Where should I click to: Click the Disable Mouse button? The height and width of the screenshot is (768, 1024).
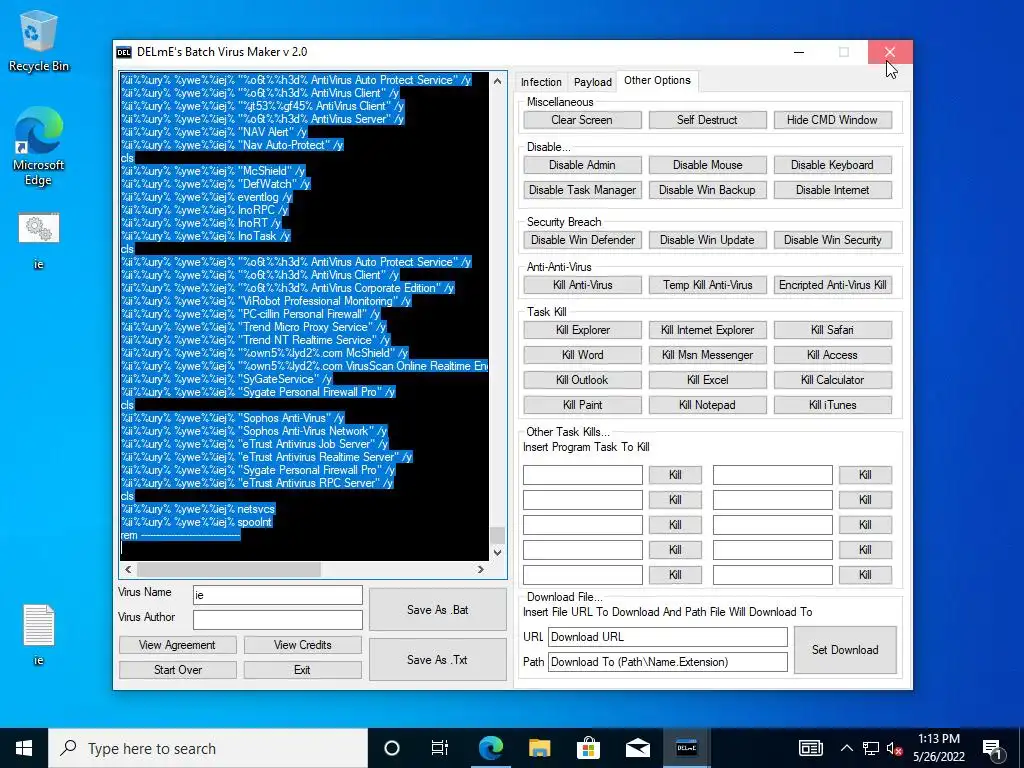tap(707, 165)
